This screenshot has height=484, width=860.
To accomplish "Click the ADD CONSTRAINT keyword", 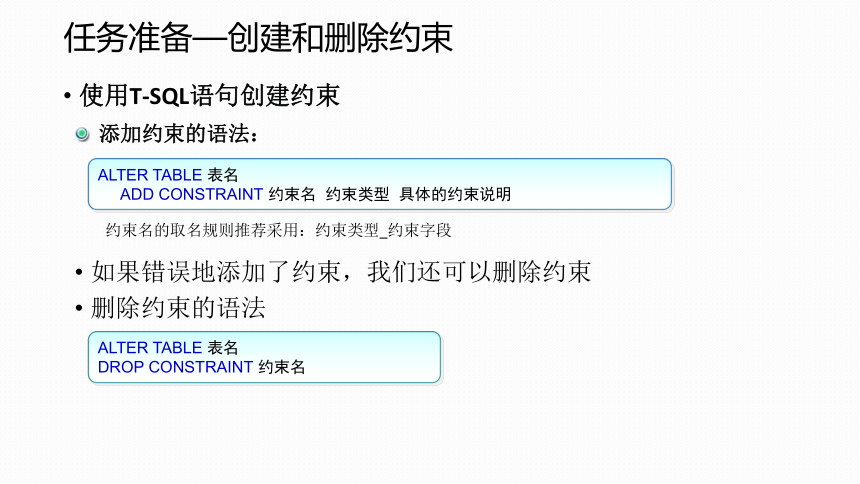I will [191, 194].
